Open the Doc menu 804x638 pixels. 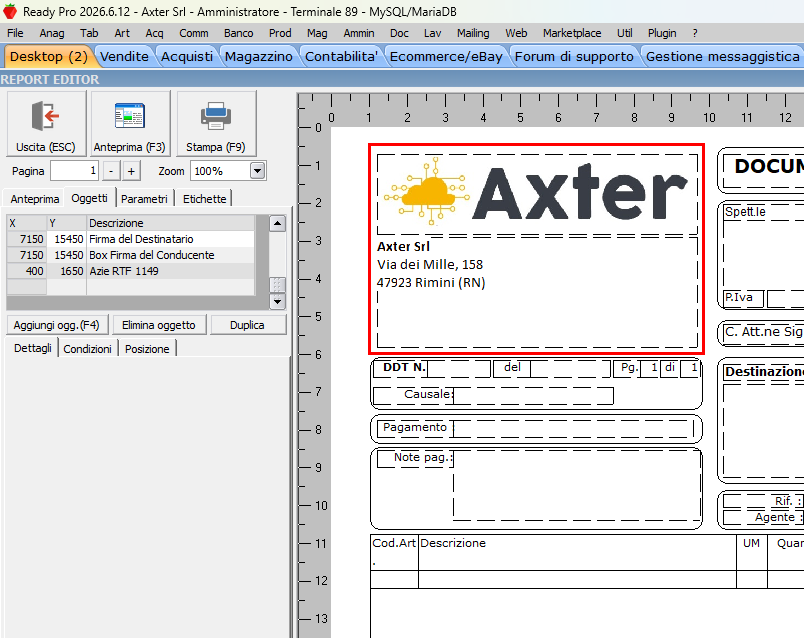[x=399, y=33]
